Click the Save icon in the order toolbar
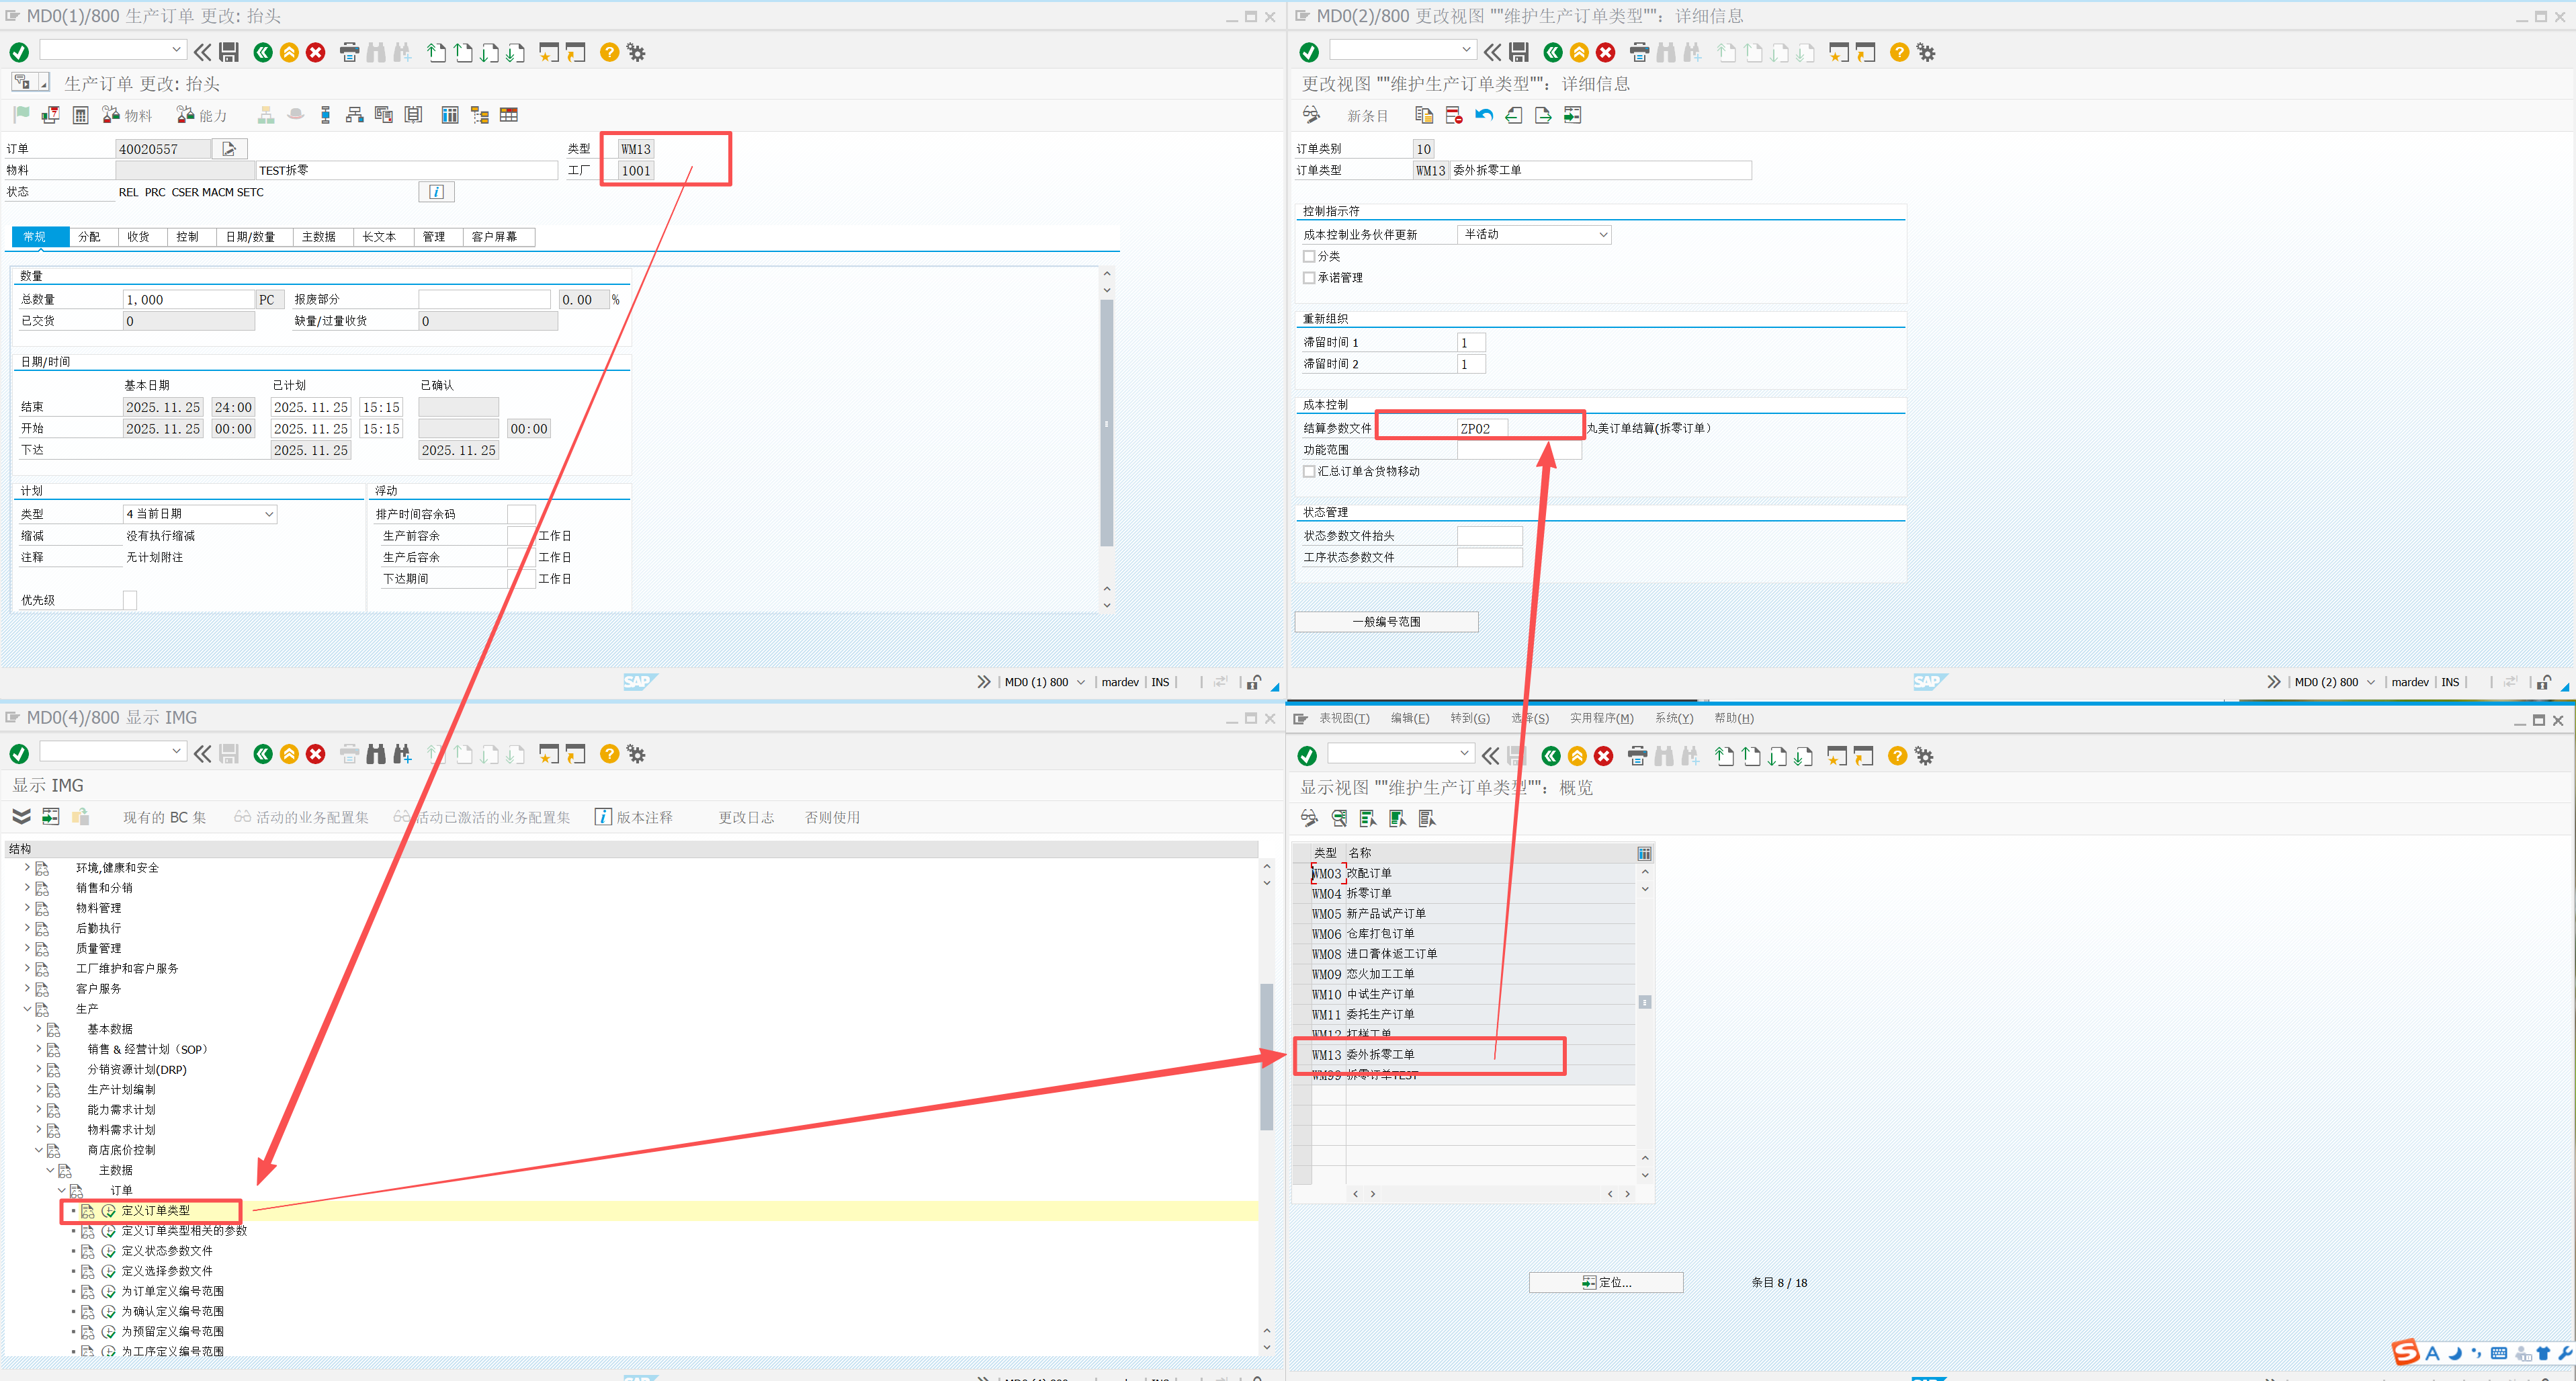The image size is (2576, 1381). (x=228, y=52)
